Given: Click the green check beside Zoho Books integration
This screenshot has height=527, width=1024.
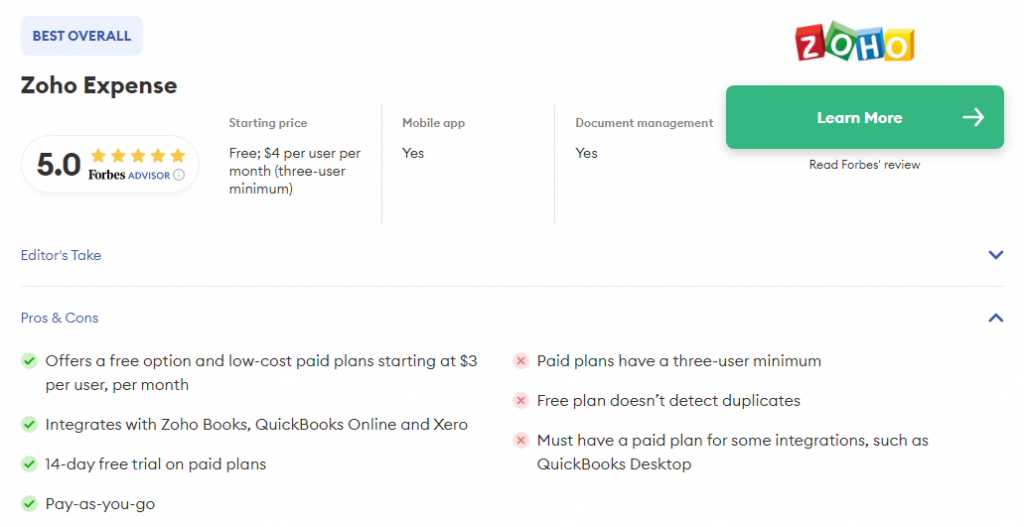Looking at the screenshot, I should [x=30, y=424].
